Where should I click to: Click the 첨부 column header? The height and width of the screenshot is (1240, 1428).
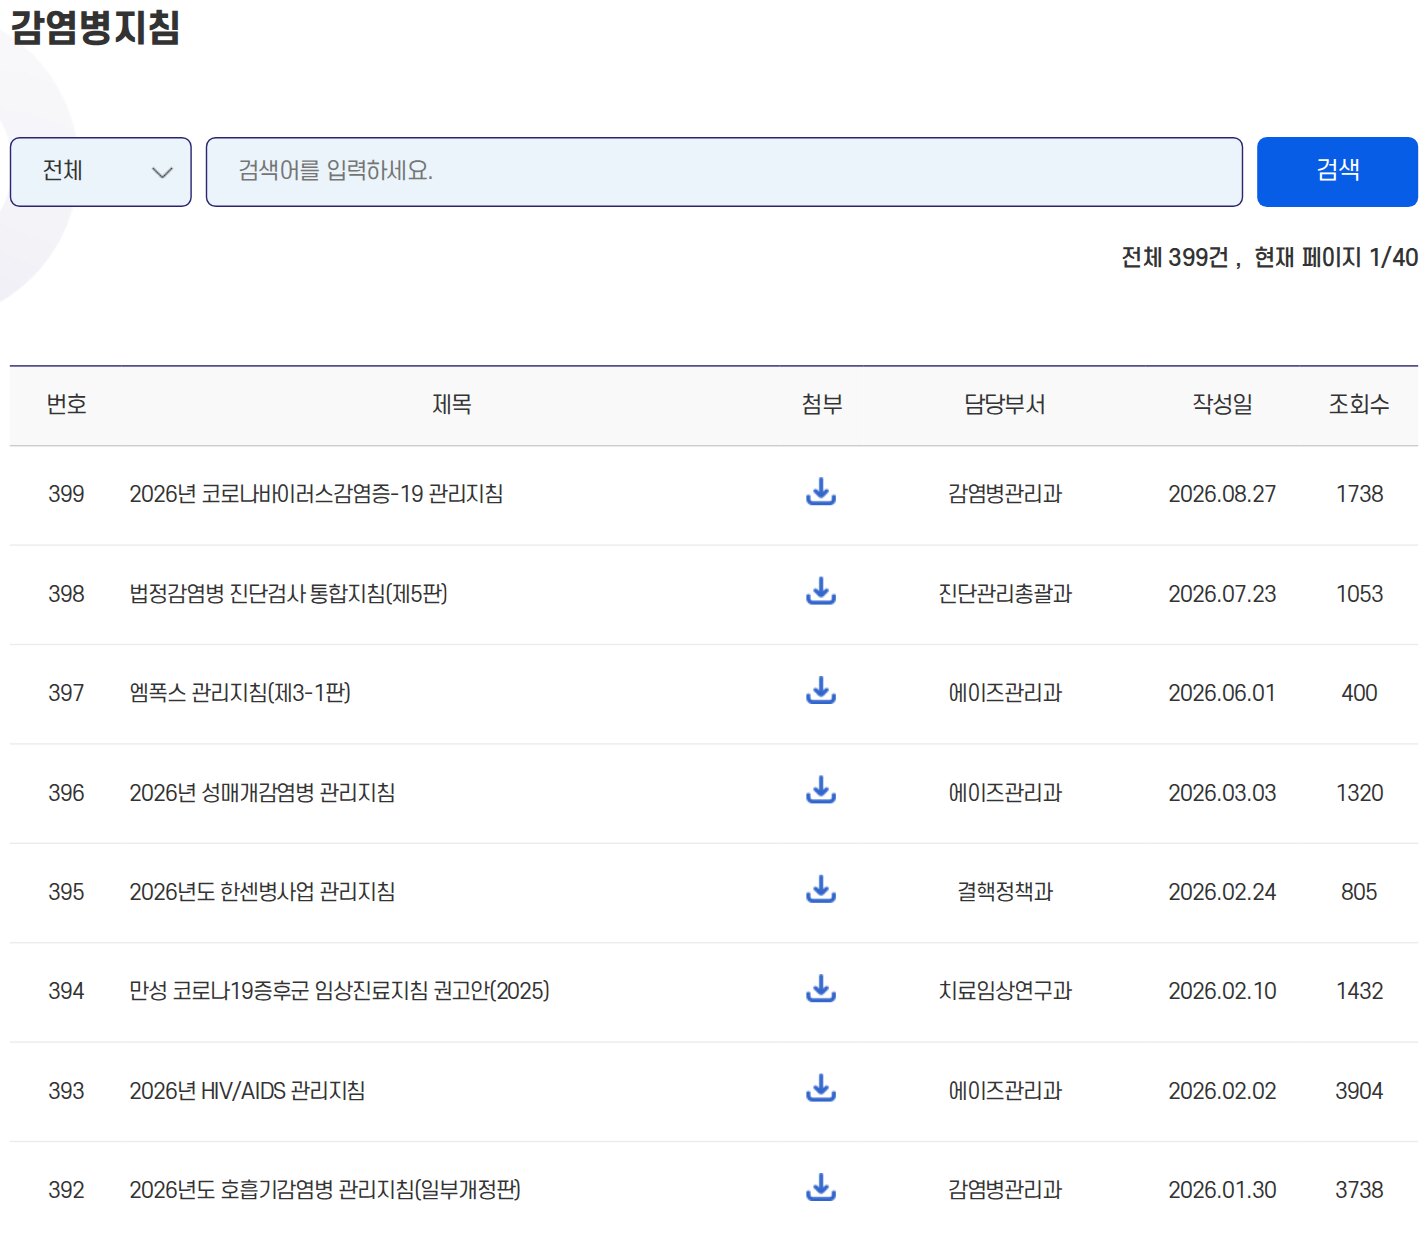tap(822, 405)
